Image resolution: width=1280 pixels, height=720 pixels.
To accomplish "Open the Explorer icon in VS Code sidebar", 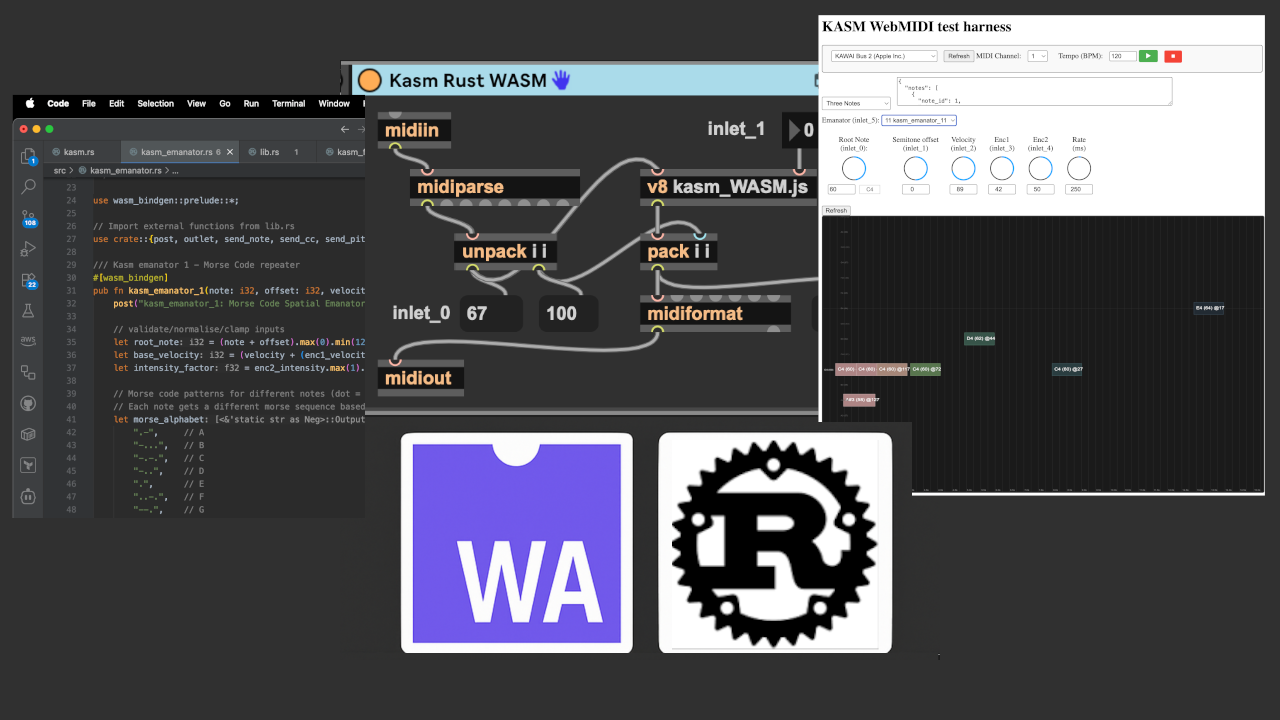I will click(x=28, y=156).
